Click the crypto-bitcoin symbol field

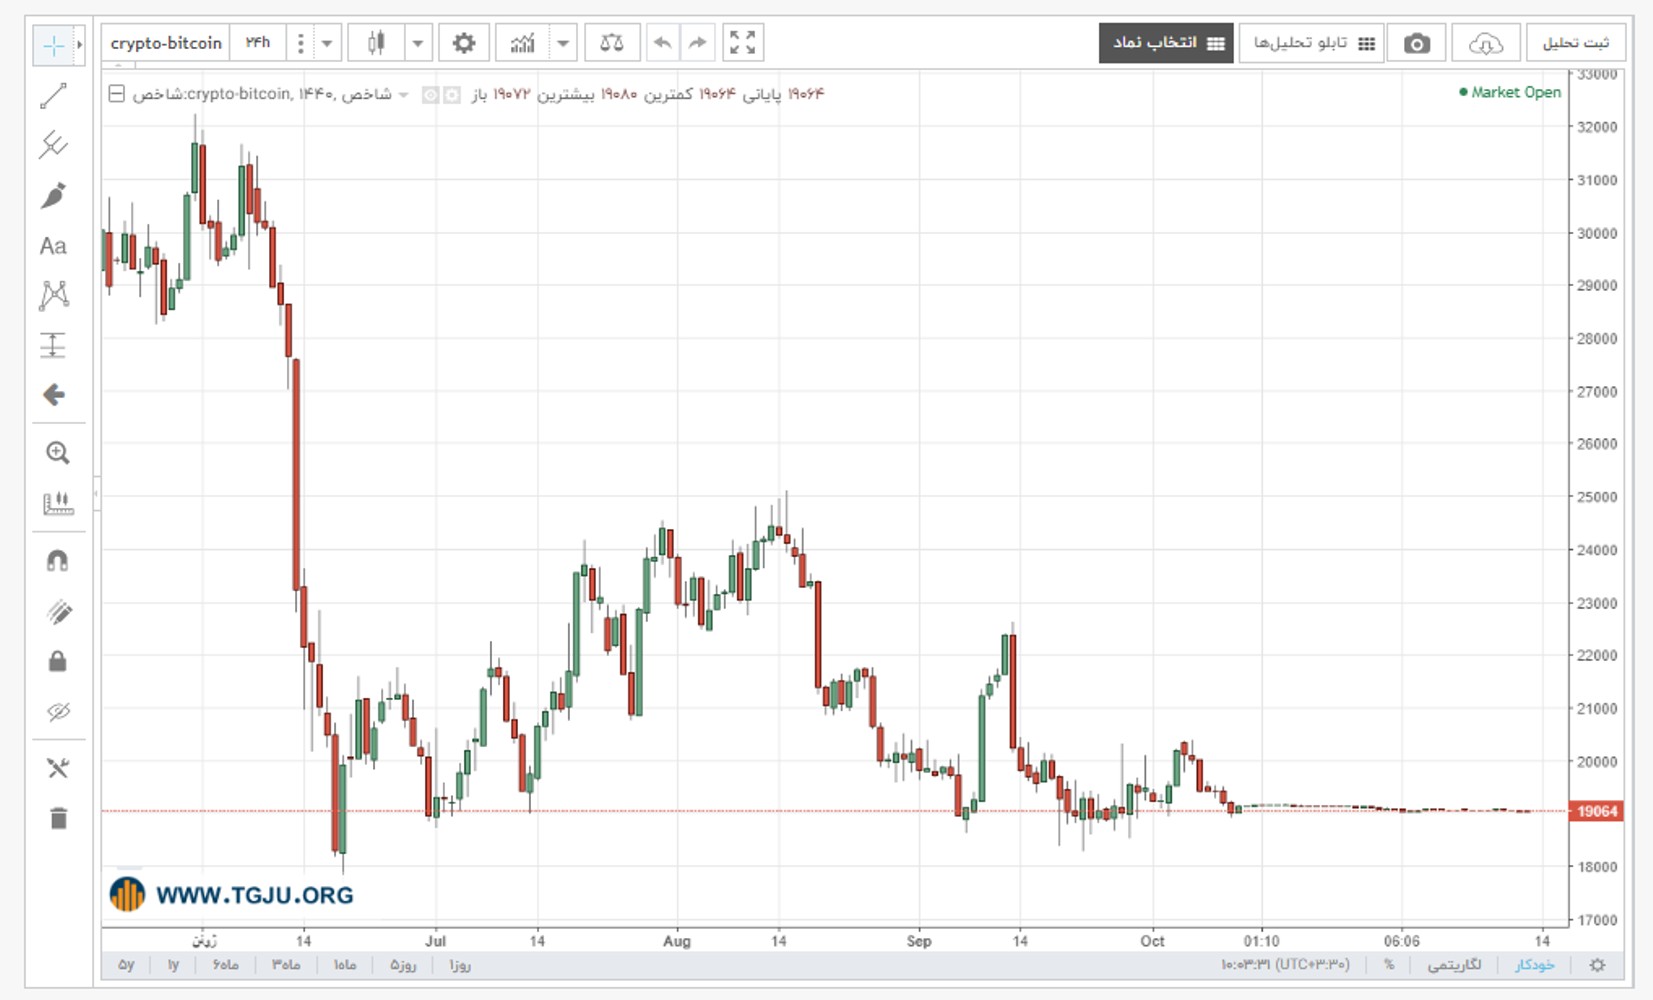coord(166,43)
